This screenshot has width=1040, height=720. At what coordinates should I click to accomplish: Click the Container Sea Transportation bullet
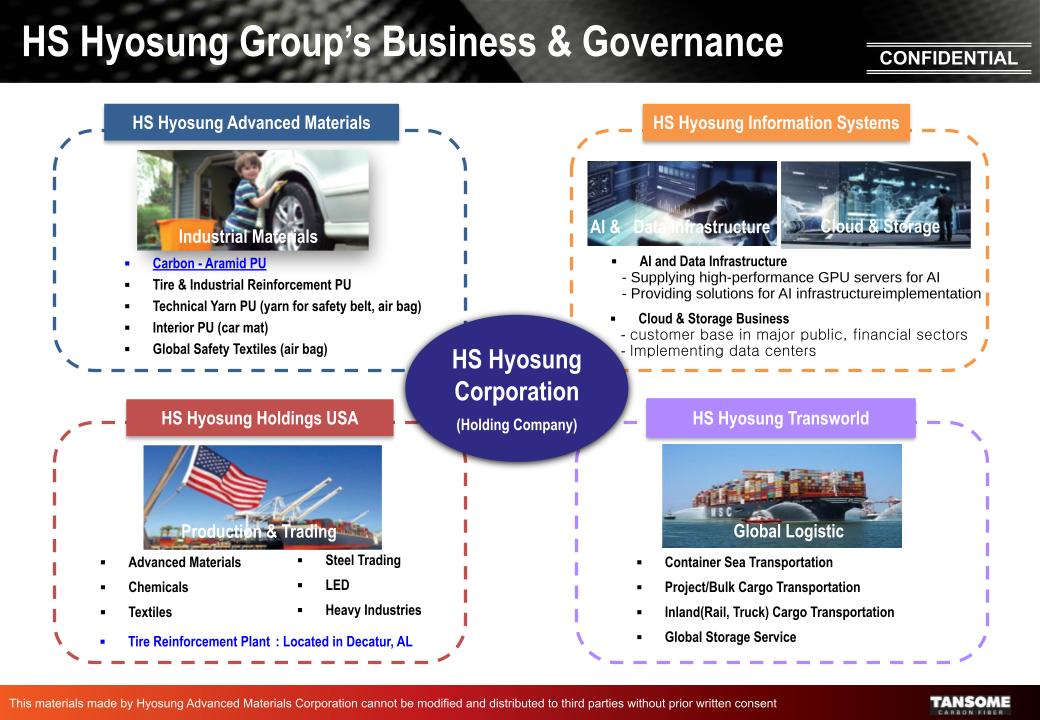[748, 562]
